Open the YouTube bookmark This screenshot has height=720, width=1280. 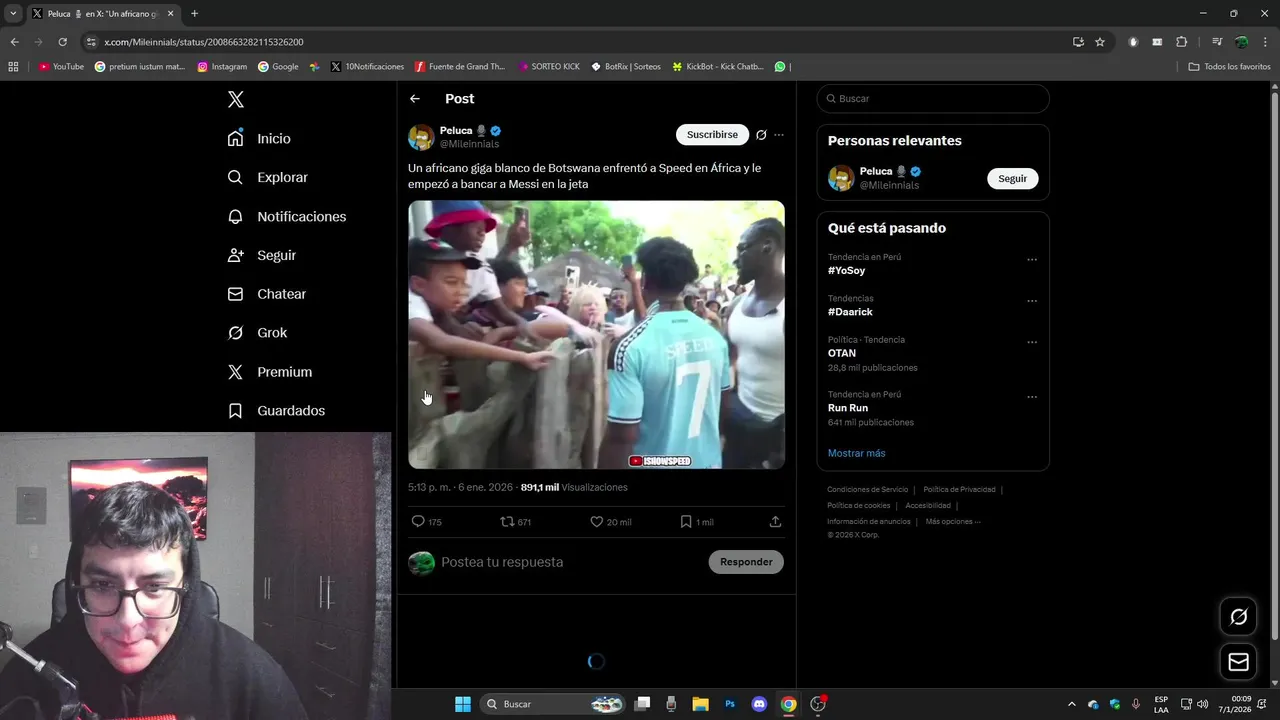click(x=61, y=67)
